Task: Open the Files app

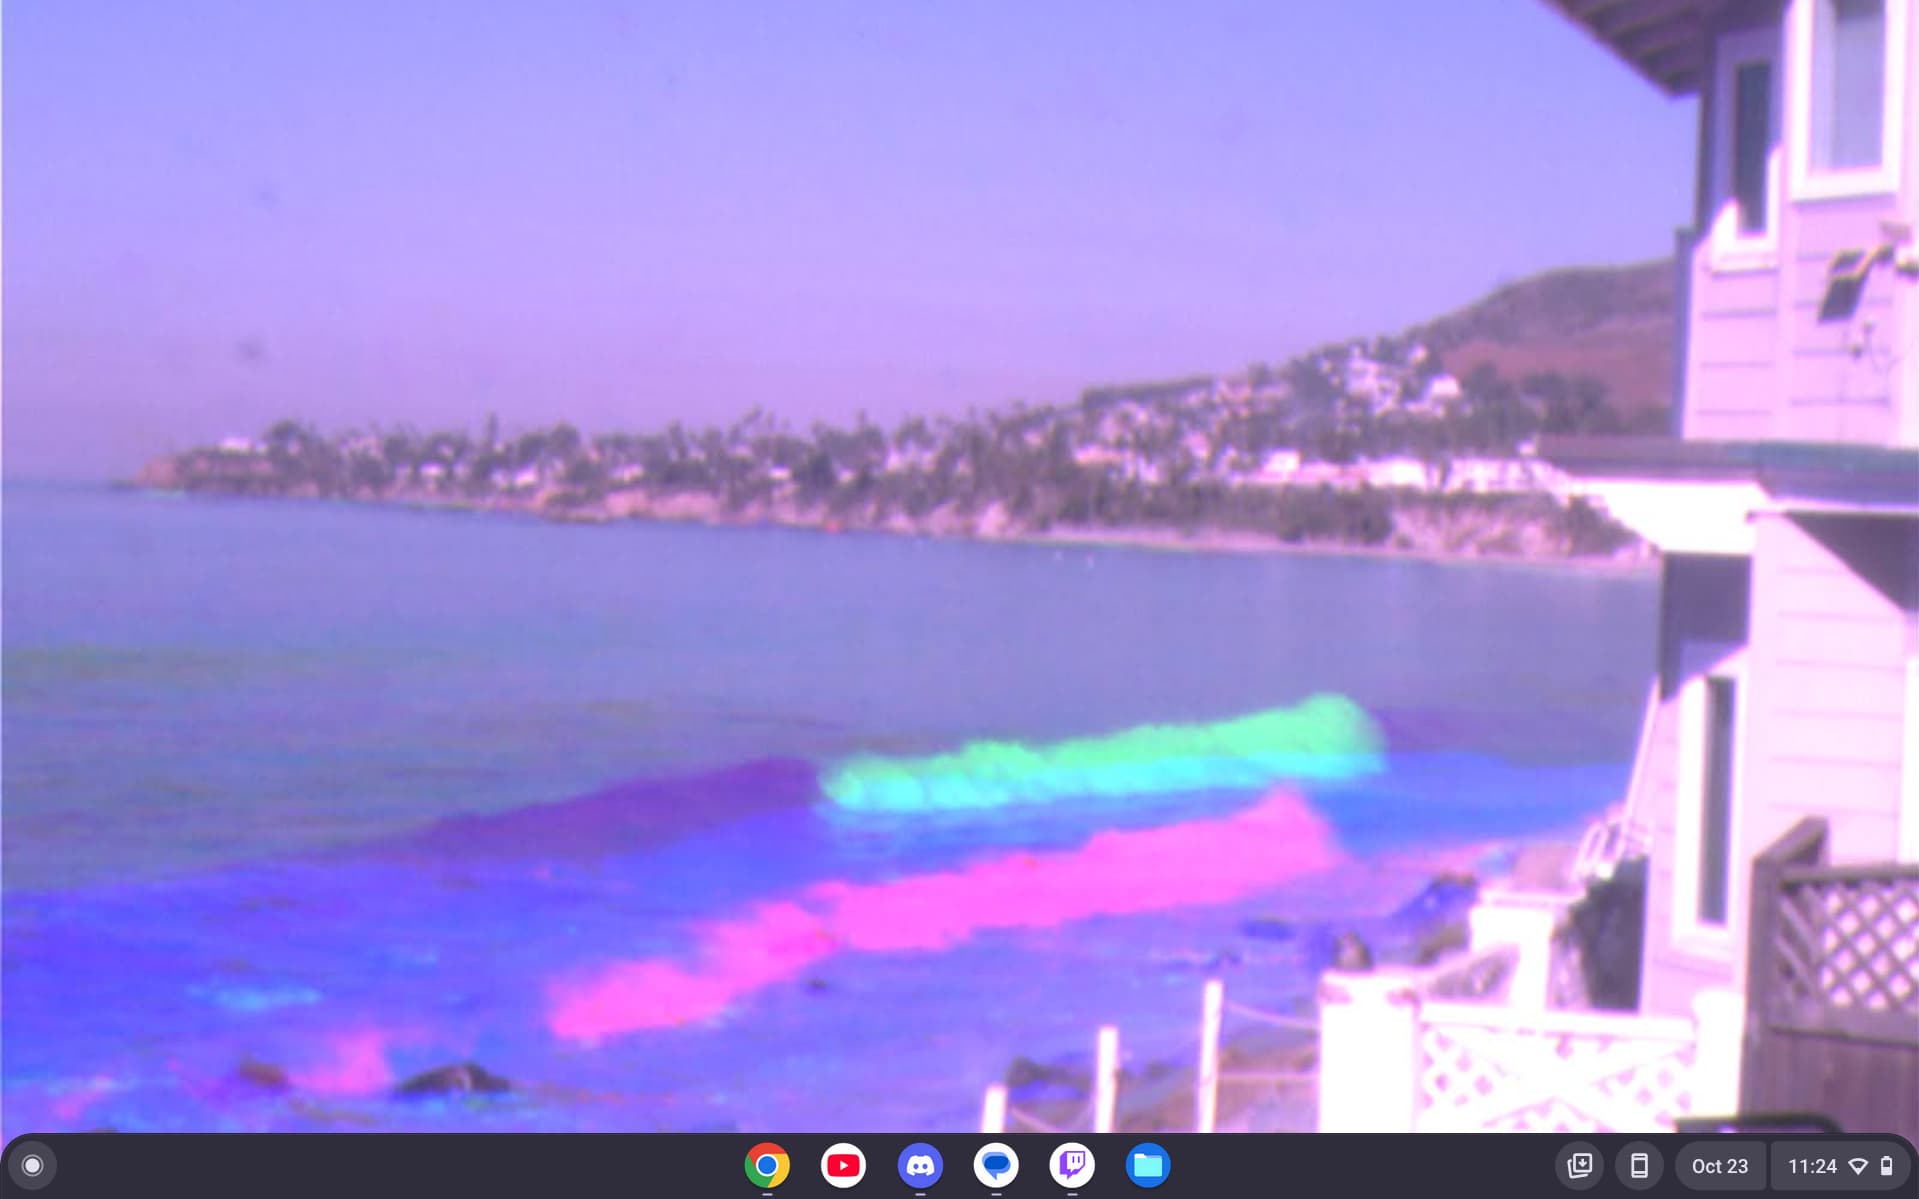Action: (x=1148, y=1165)
